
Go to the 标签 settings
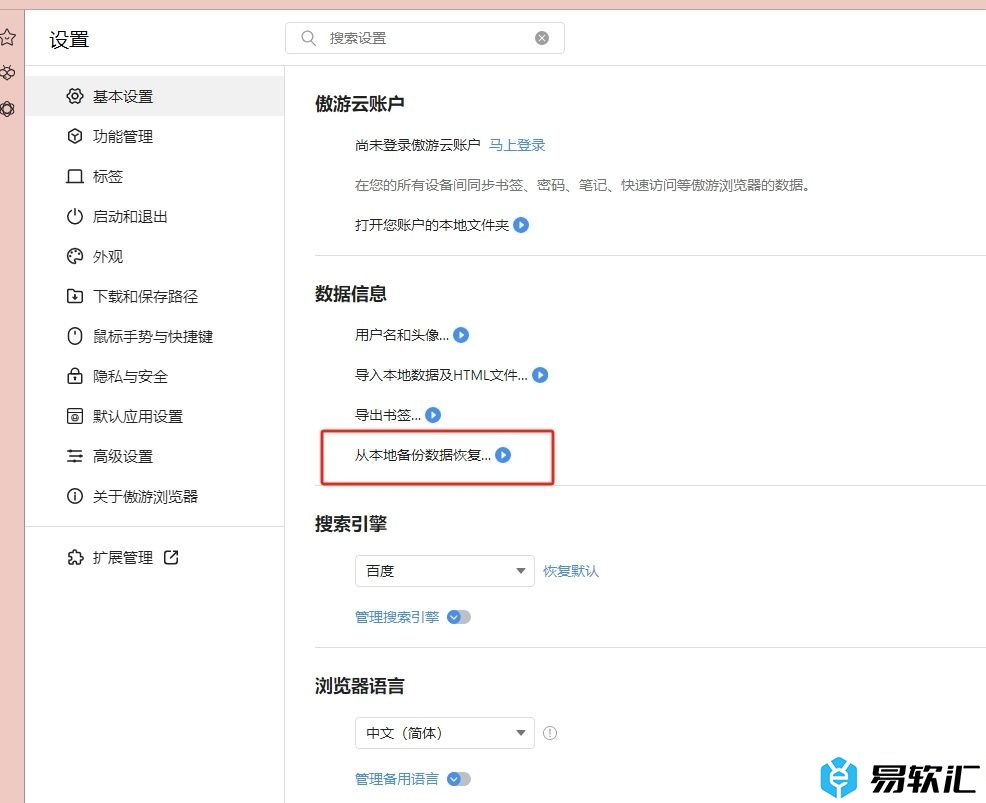tap(155, 177)
